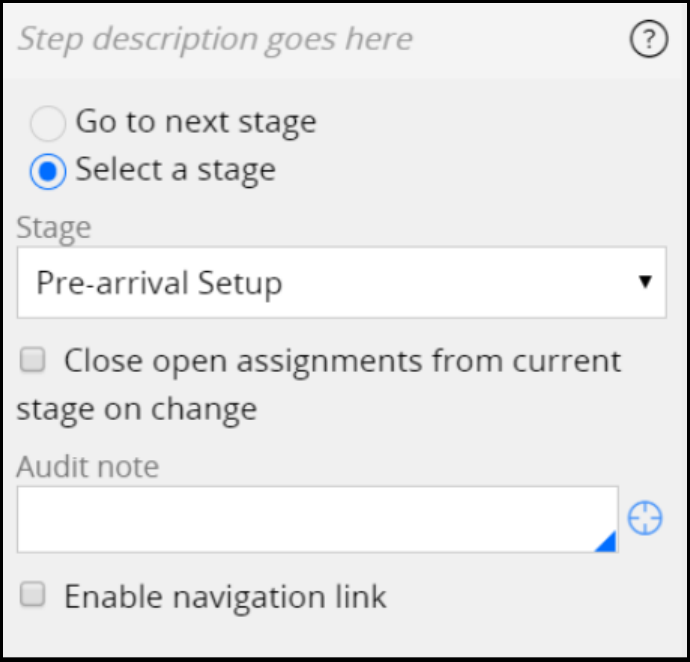Screen dimensions: 690x662
Task: Click the Close open assignments label text
Action: [342, 361]
